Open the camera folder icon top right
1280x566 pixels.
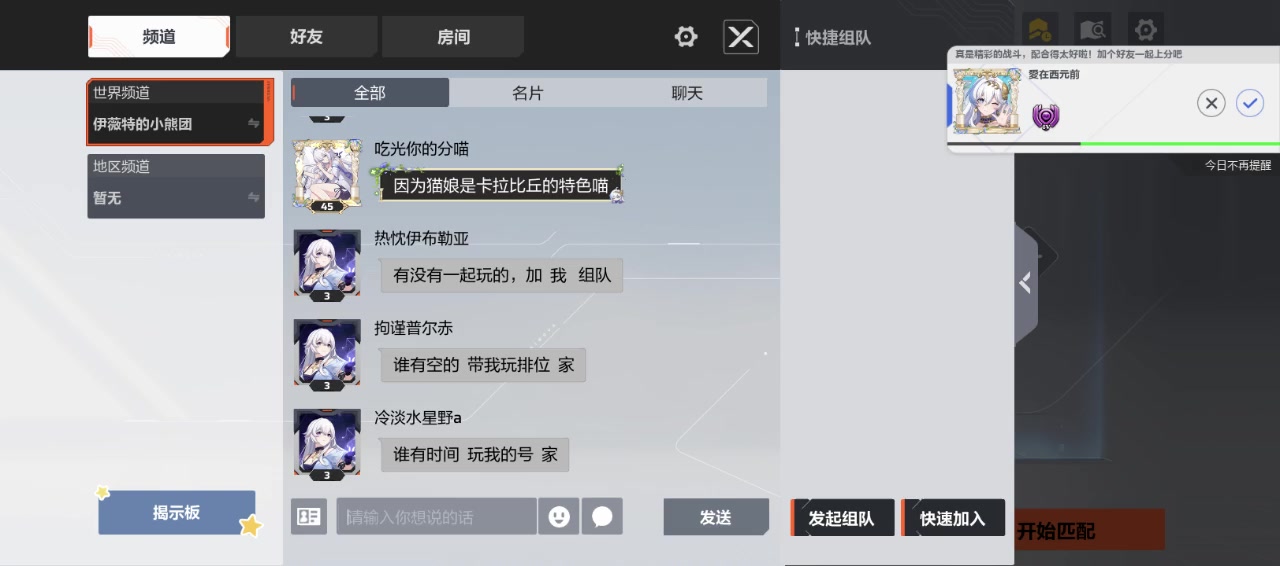point(1093,30)
